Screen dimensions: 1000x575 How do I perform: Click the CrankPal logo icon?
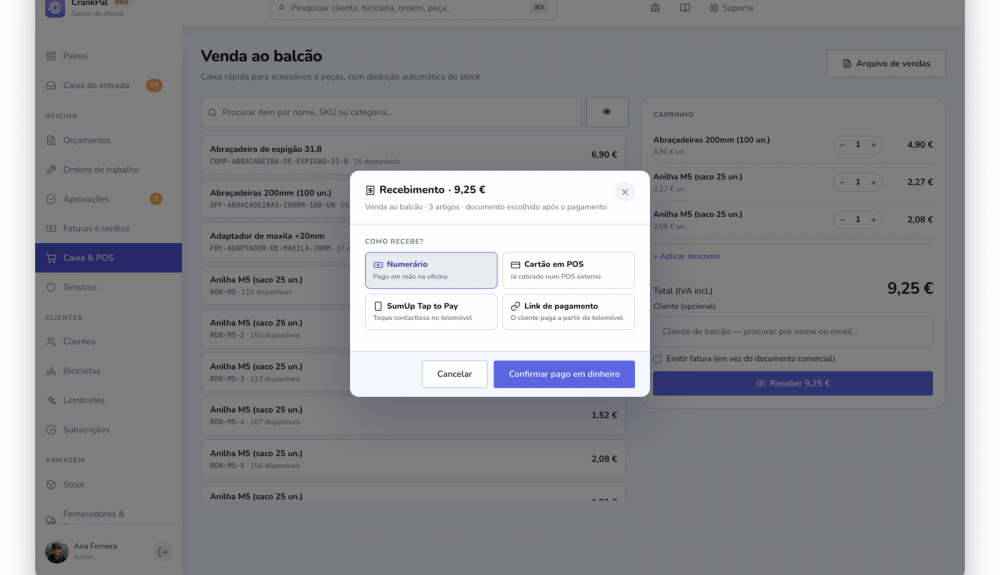pos(55,8)
